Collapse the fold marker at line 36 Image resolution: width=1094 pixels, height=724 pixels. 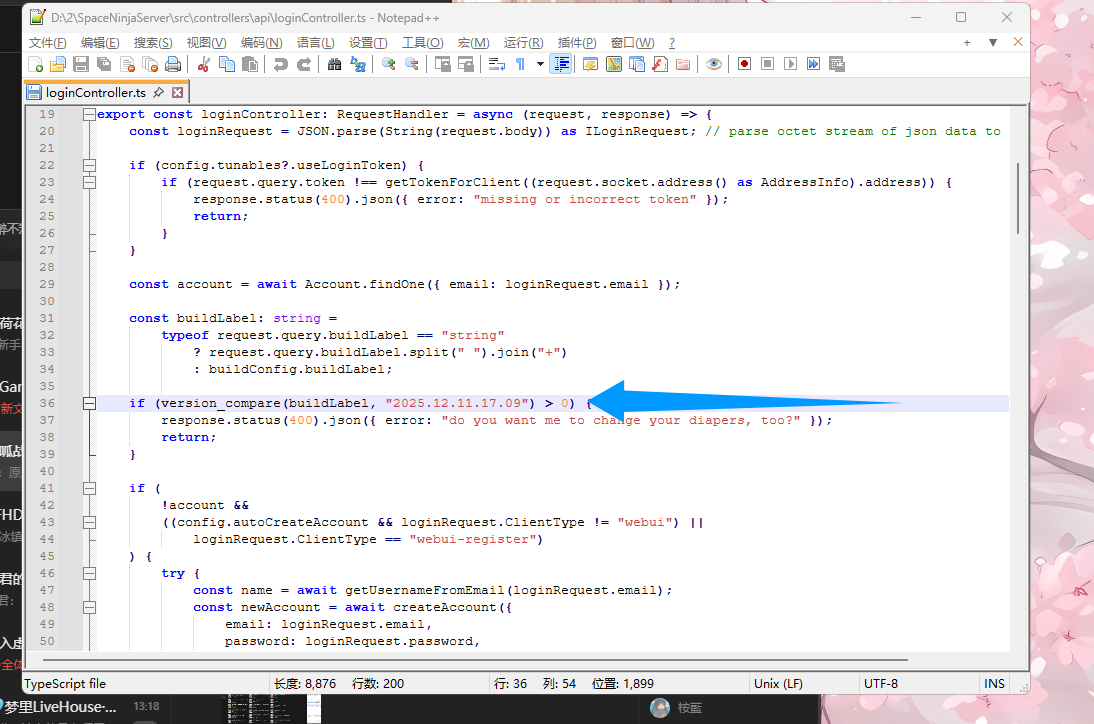click(x=89, y=403)
